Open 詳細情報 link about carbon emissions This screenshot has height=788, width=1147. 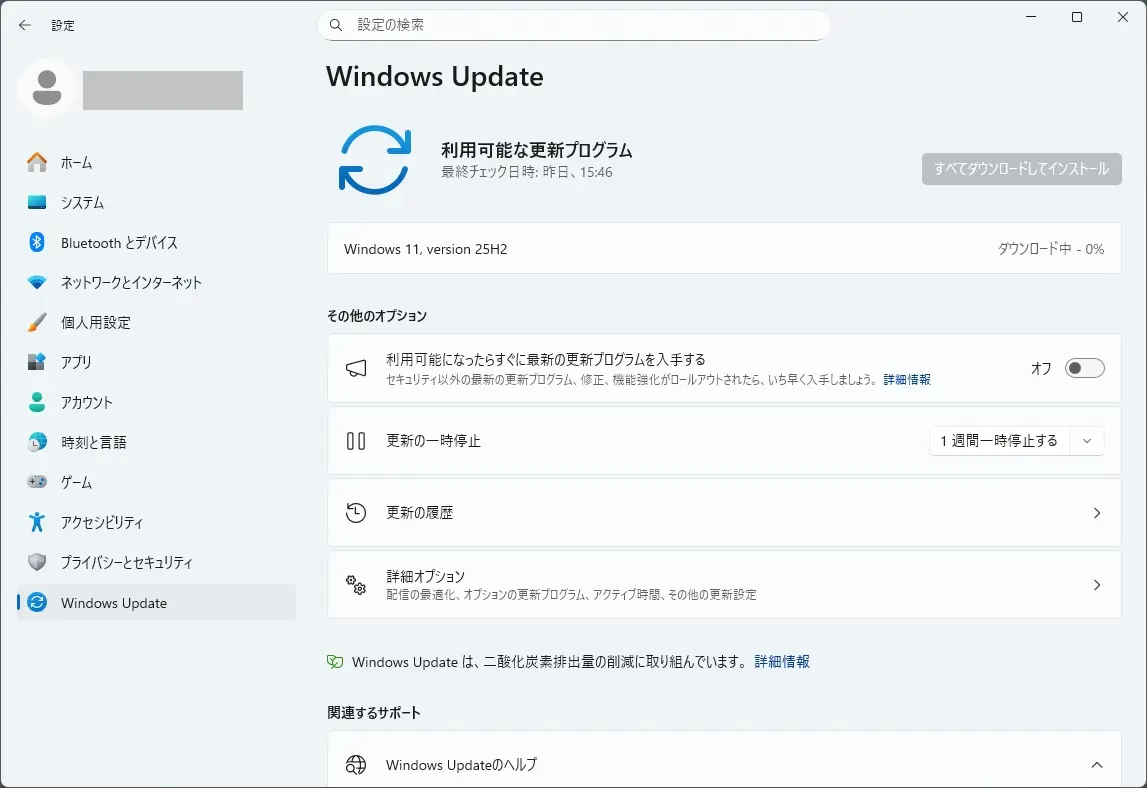pos(782,662)
